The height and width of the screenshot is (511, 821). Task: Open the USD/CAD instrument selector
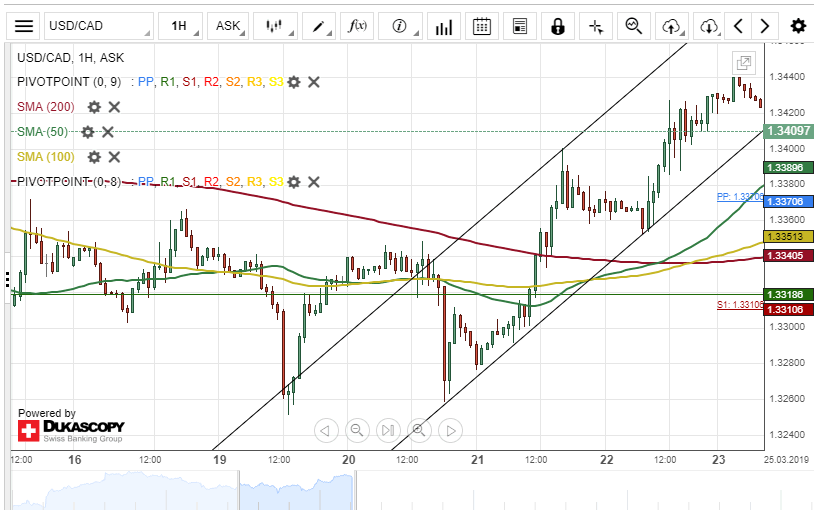click(x=98, y=26)
